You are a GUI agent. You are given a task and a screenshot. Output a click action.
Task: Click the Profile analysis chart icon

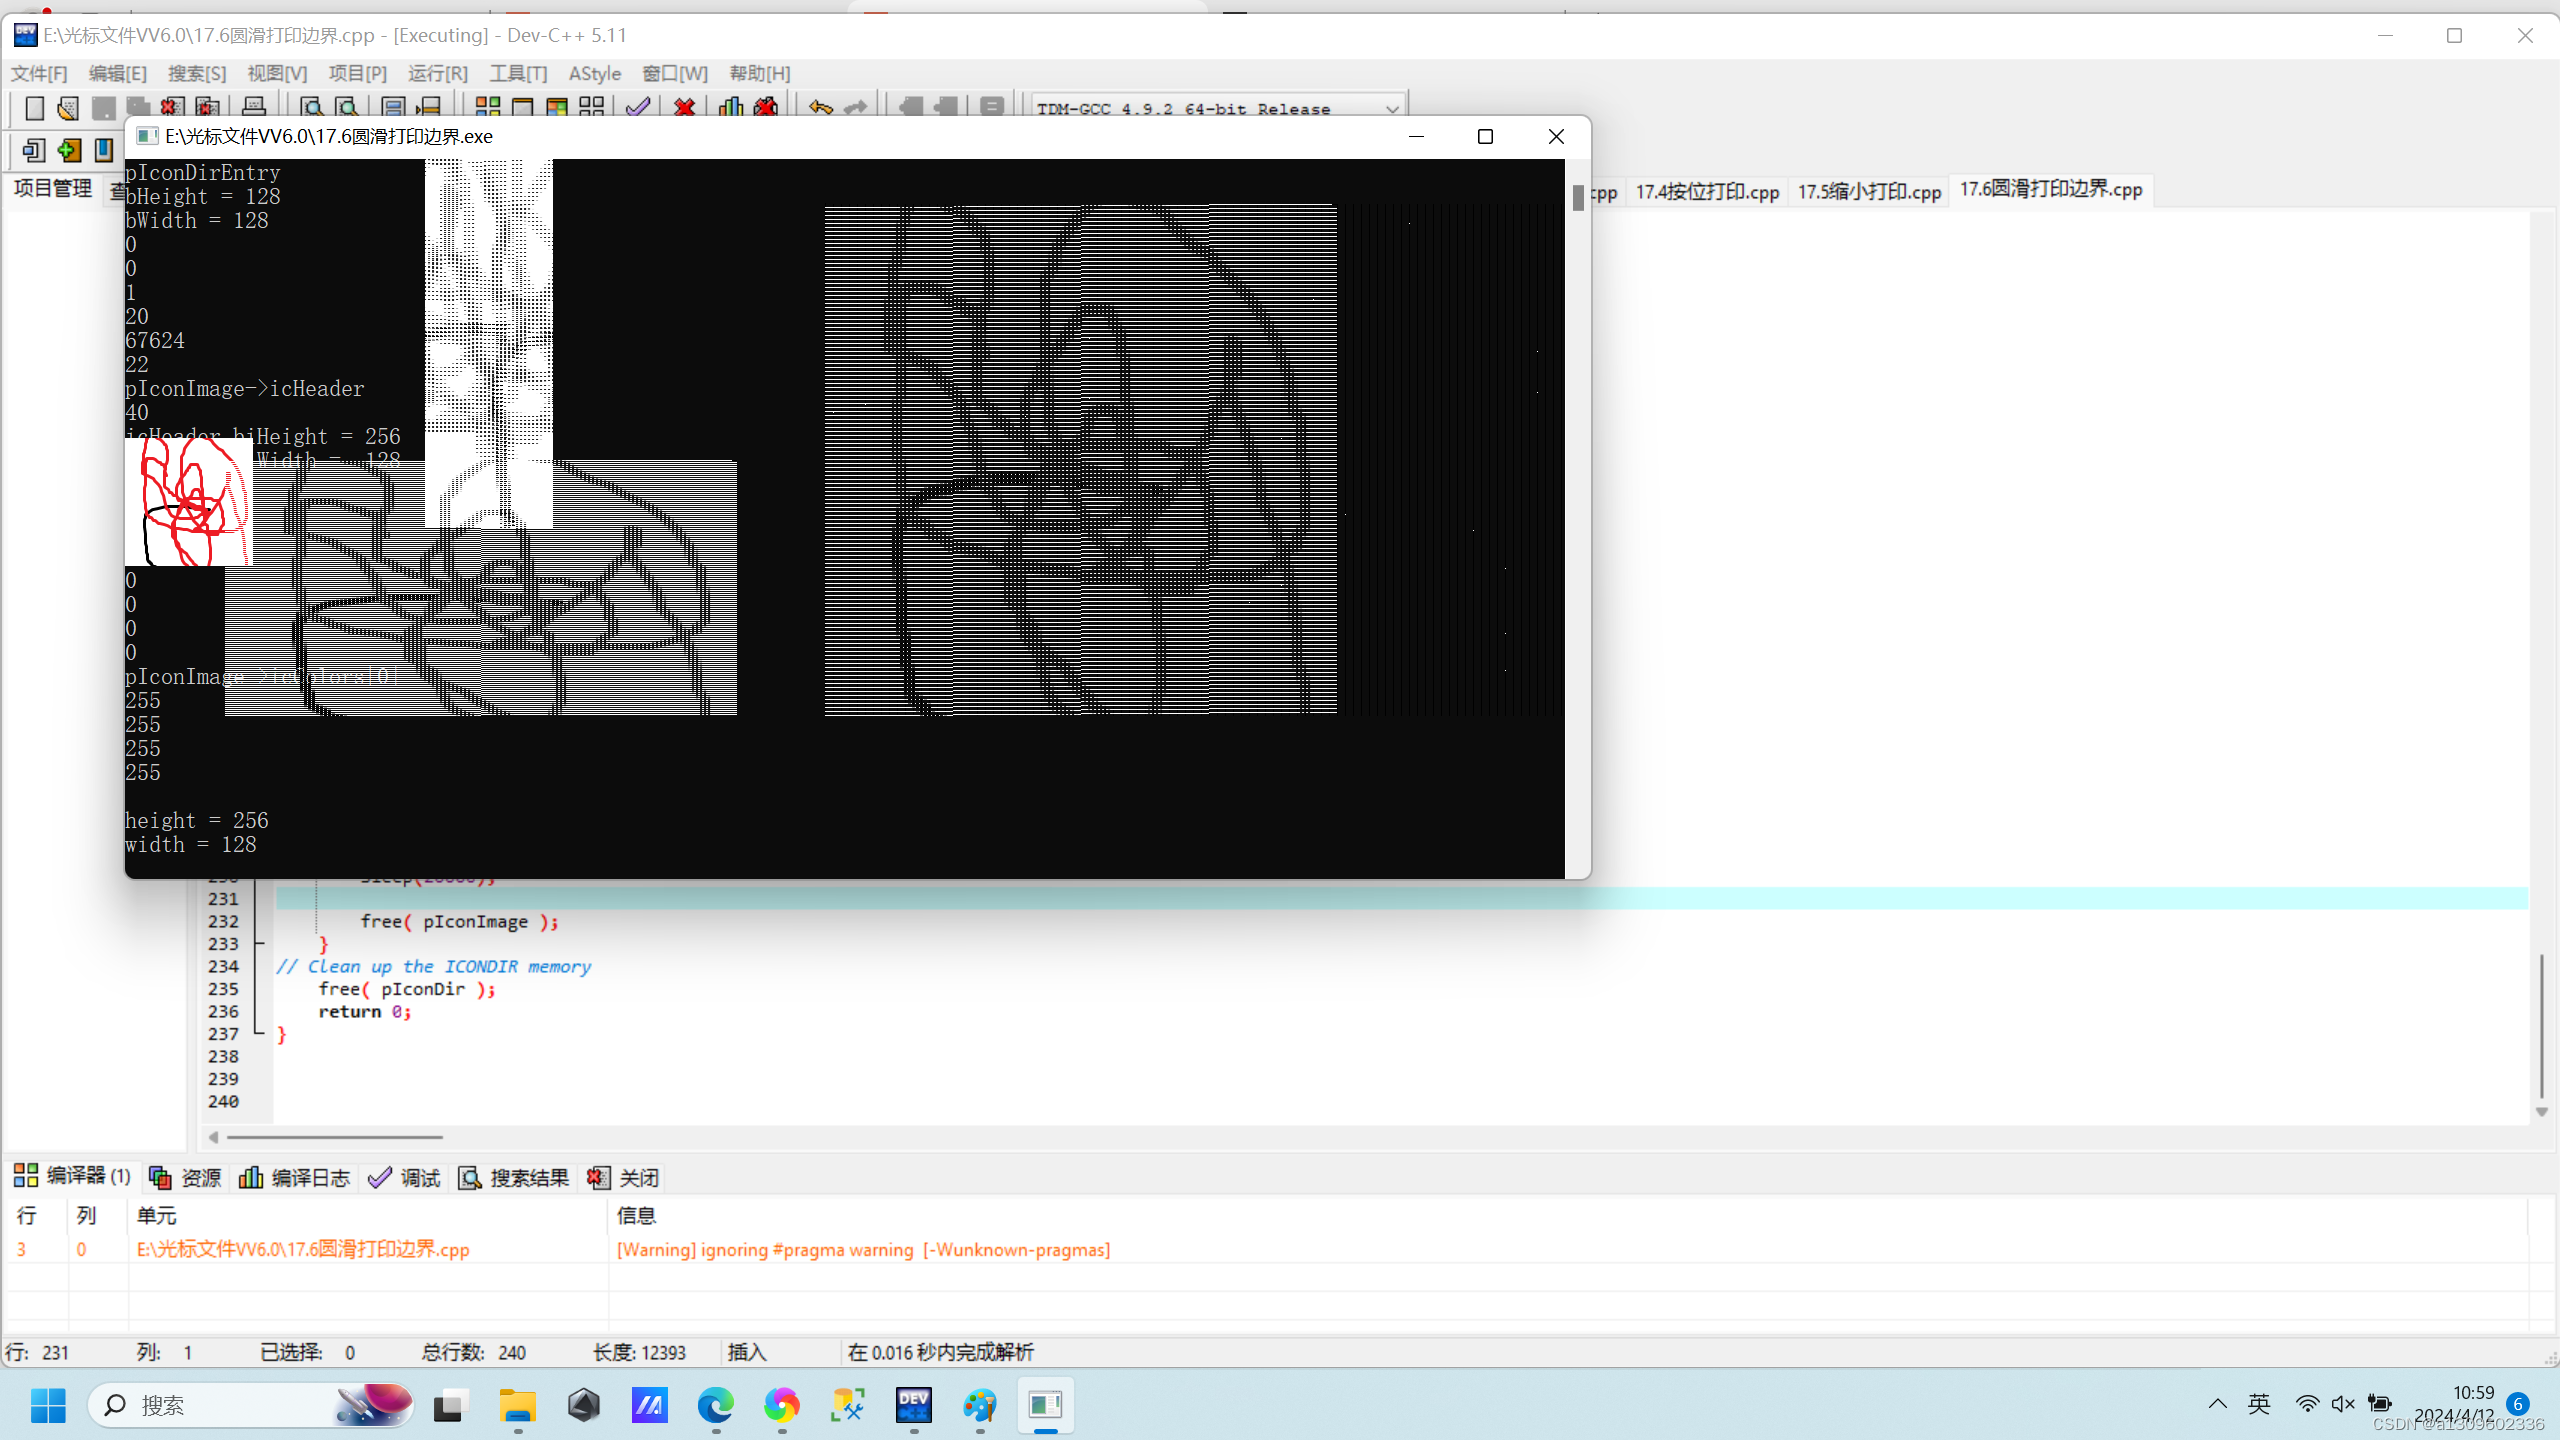tap(731, 107)
